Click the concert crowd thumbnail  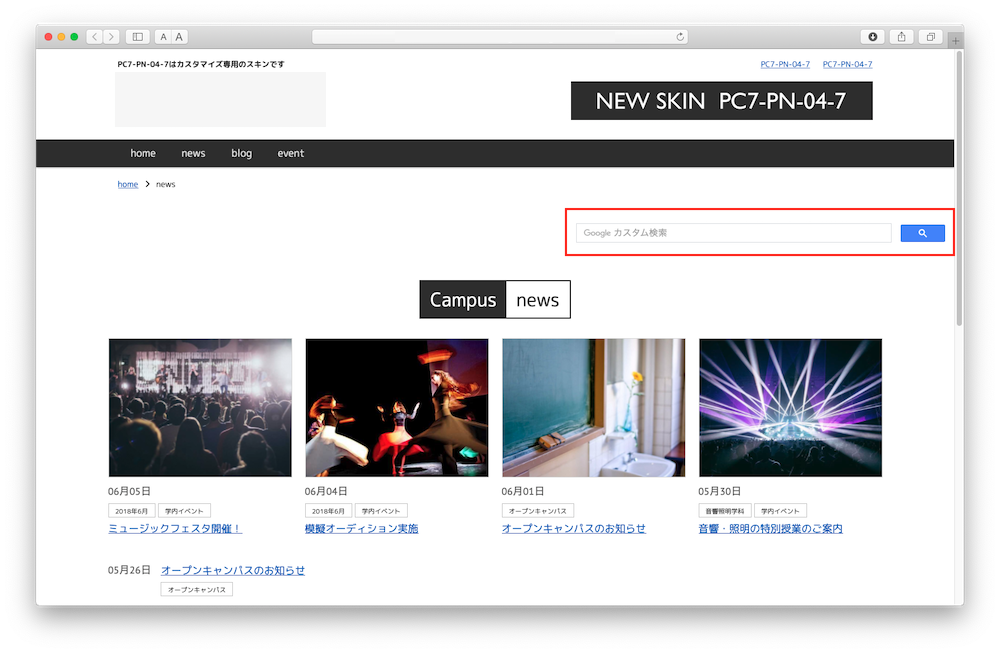[x=200, y=407]
